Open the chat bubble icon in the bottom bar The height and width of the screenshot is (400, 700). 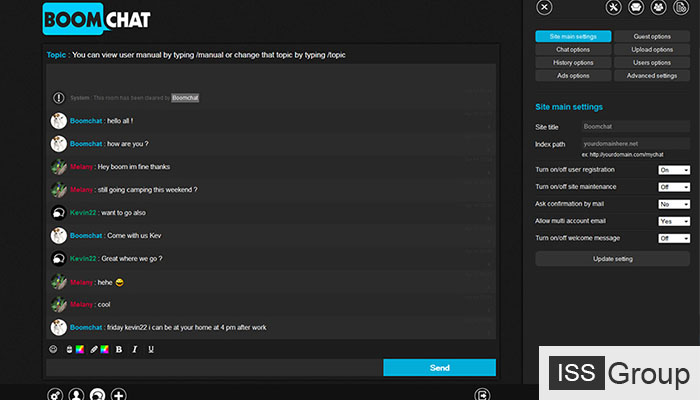click(x=97, y=395)
